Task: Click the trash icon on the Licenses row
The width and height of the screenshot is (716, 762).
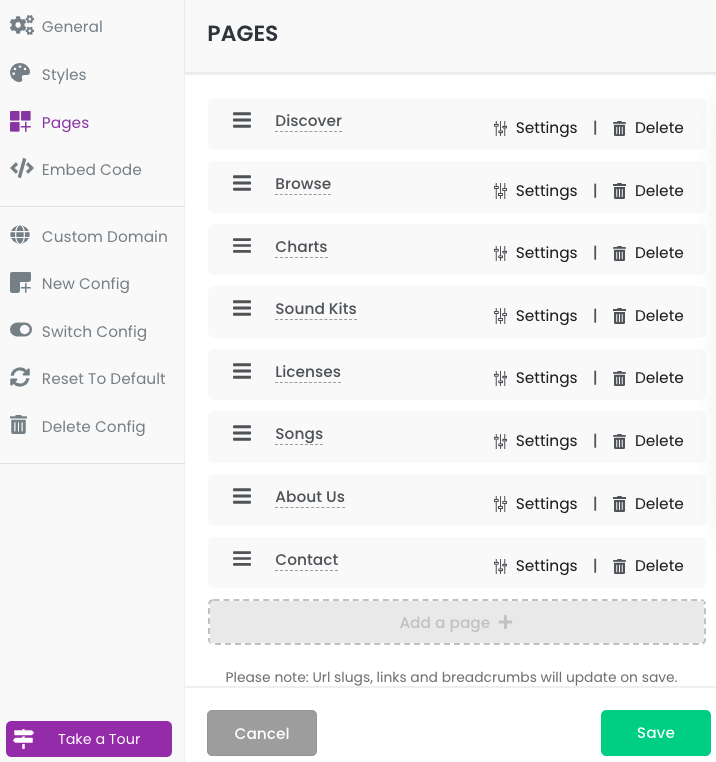Action: 619,378
